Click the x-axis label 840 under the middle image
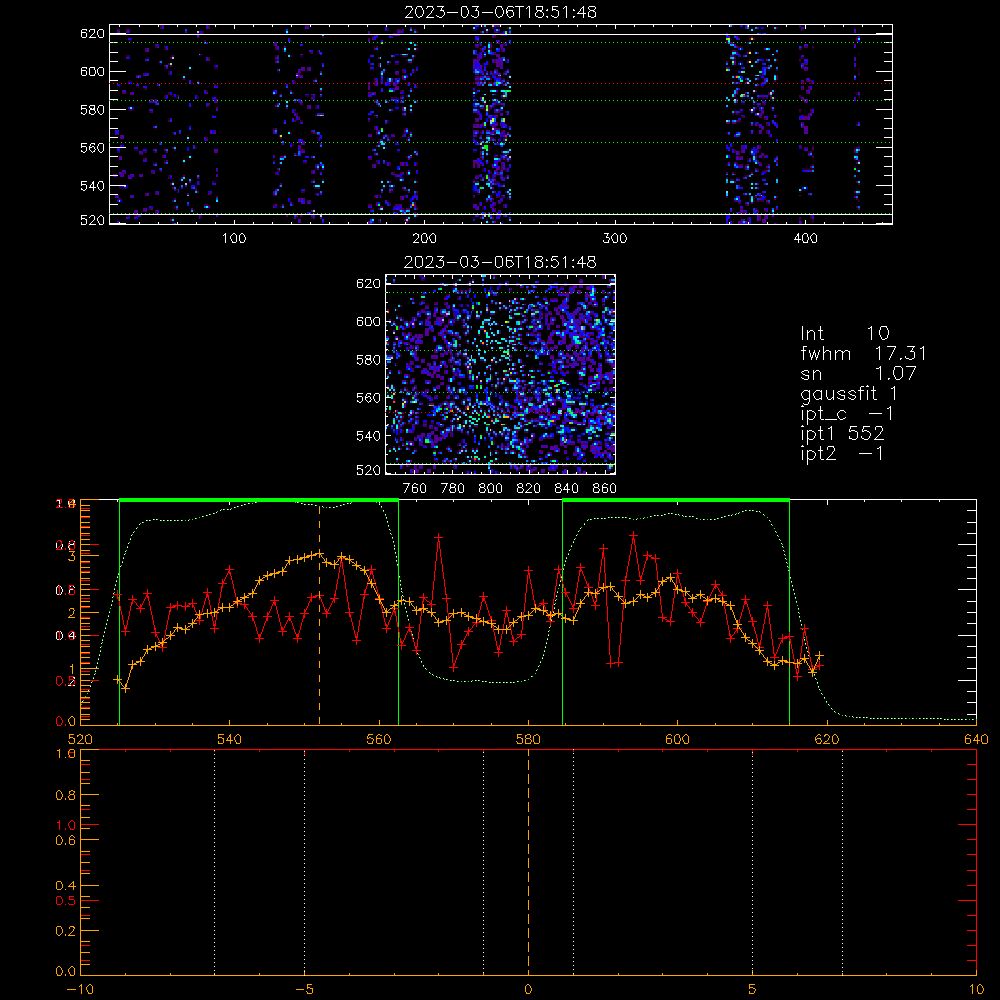The image size is (1000, 1000). pyautogui.click(x=566, y=489)
